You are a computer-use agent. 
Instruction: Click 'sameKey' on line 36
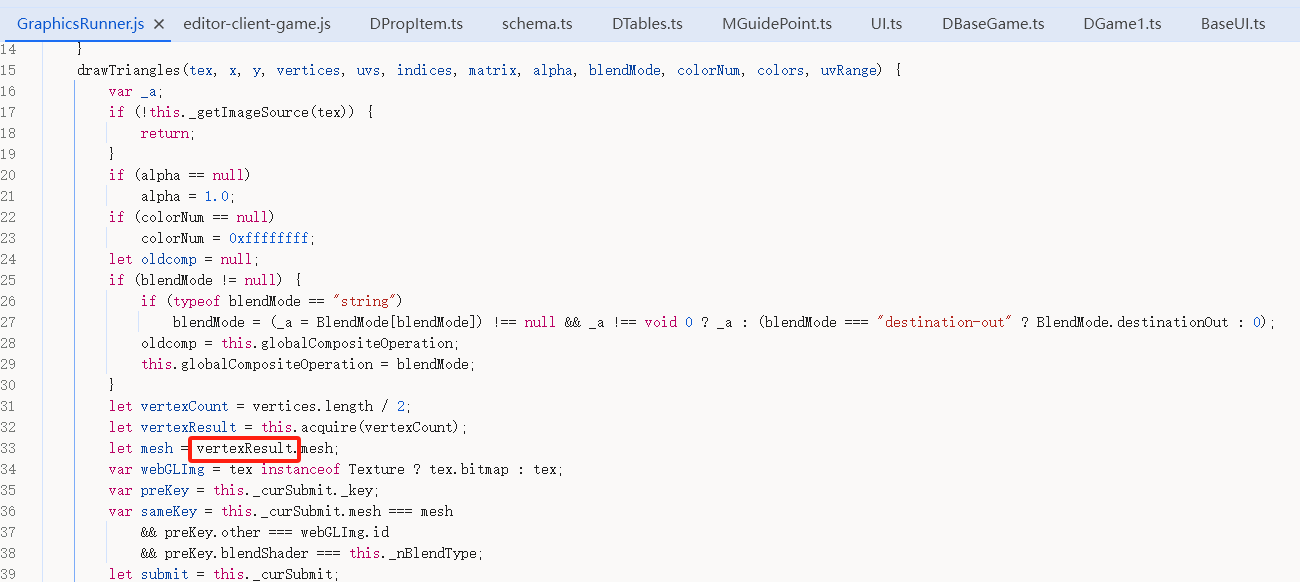click(x=169, y=511)
